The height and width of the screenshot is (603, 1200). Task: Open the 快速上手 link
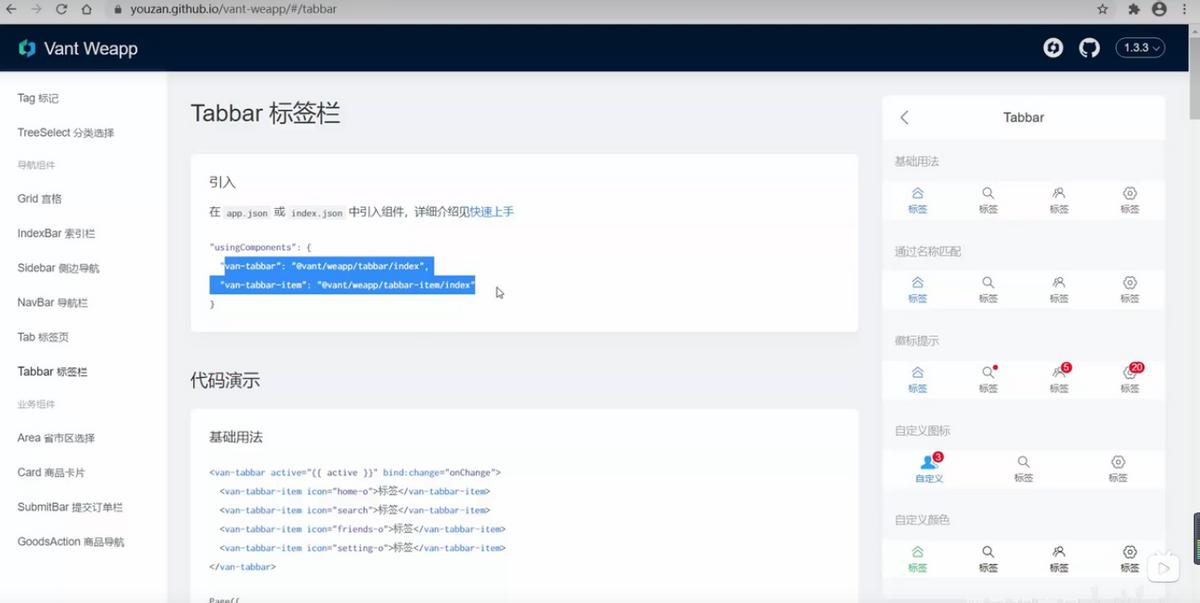[x=491, y=212]
